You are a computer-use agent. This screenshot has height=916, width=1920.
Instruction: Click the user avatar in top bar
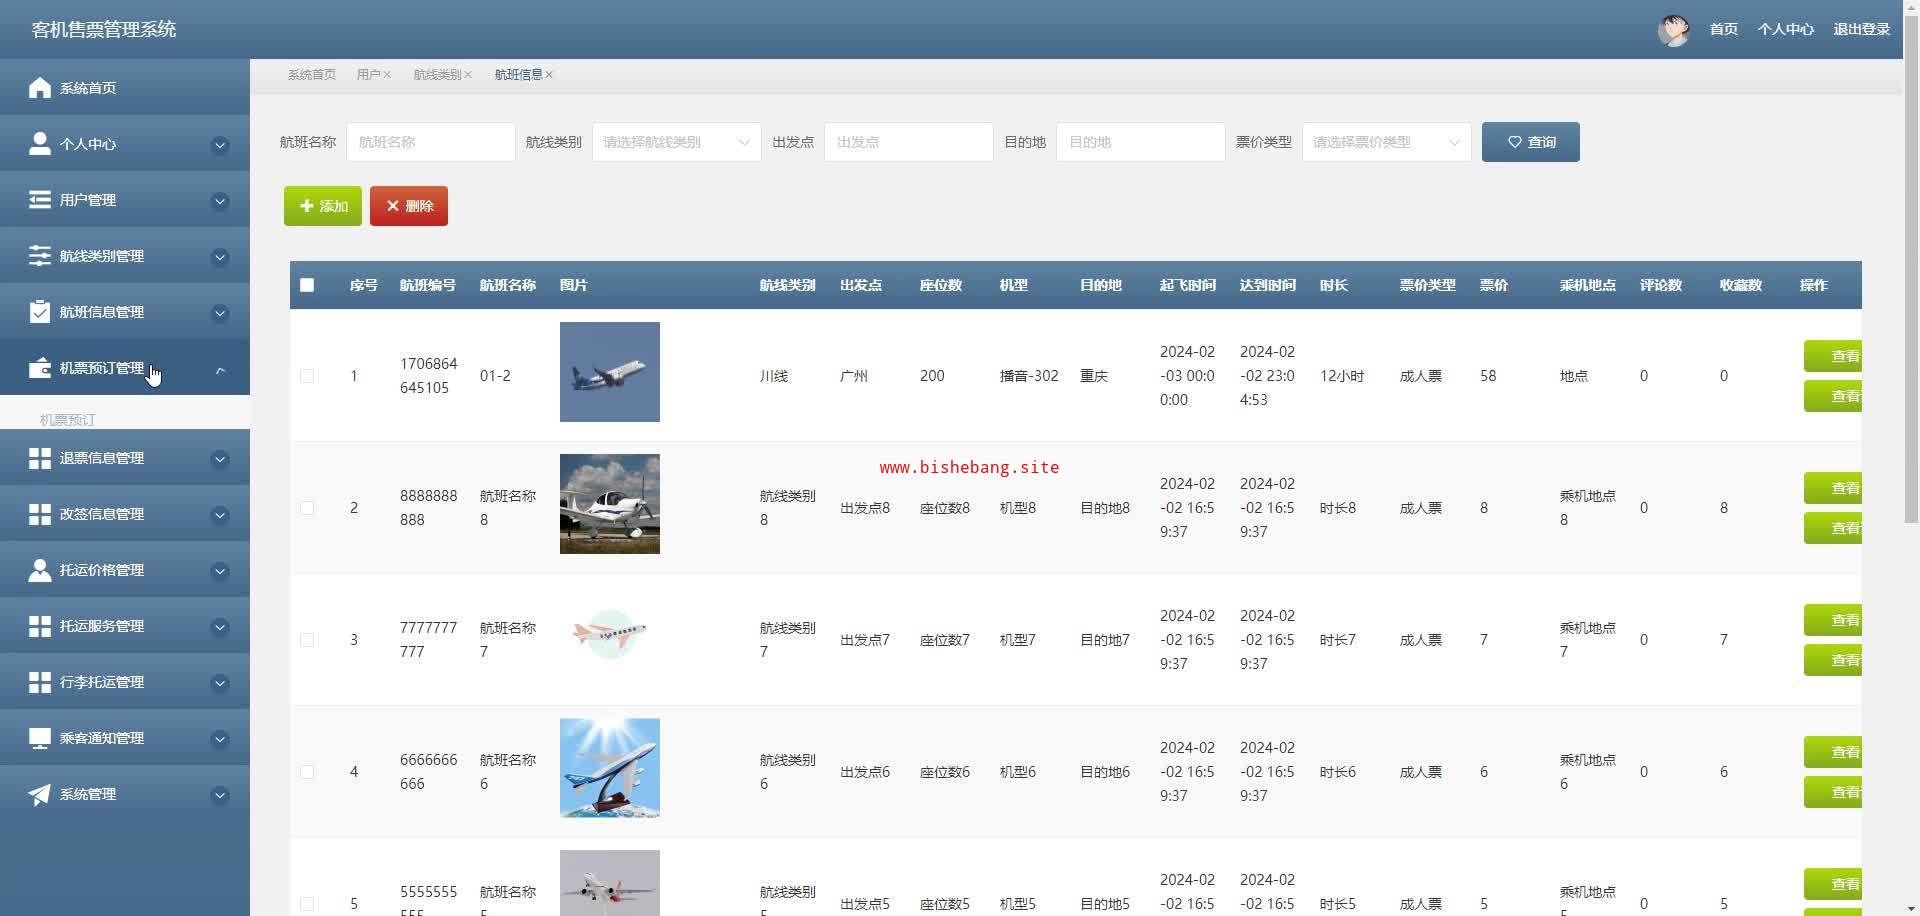click(x=1673, y=30)
